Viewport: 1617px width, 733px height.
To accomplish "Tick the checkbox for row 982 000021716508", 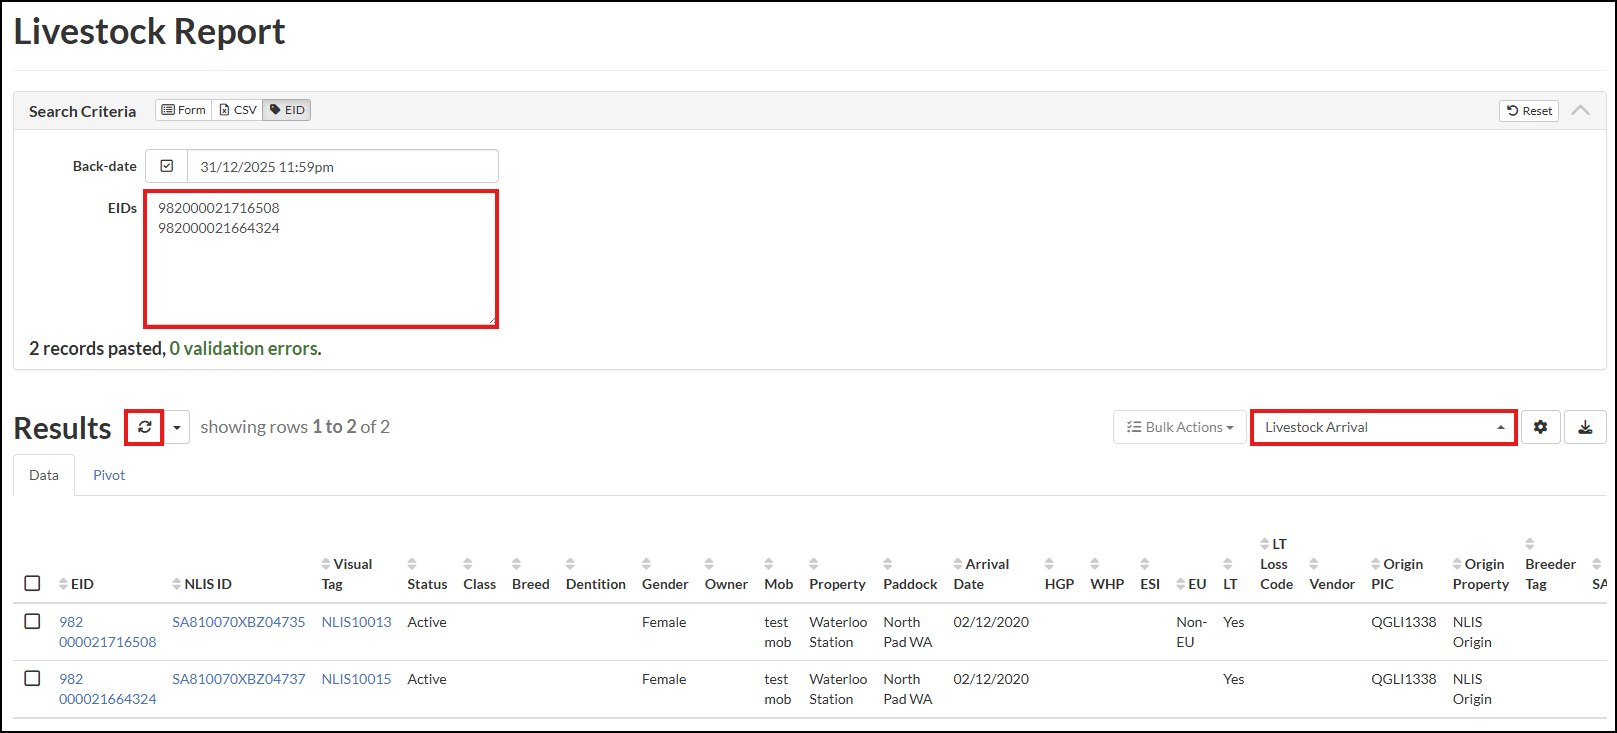I will tap(32, 621).
